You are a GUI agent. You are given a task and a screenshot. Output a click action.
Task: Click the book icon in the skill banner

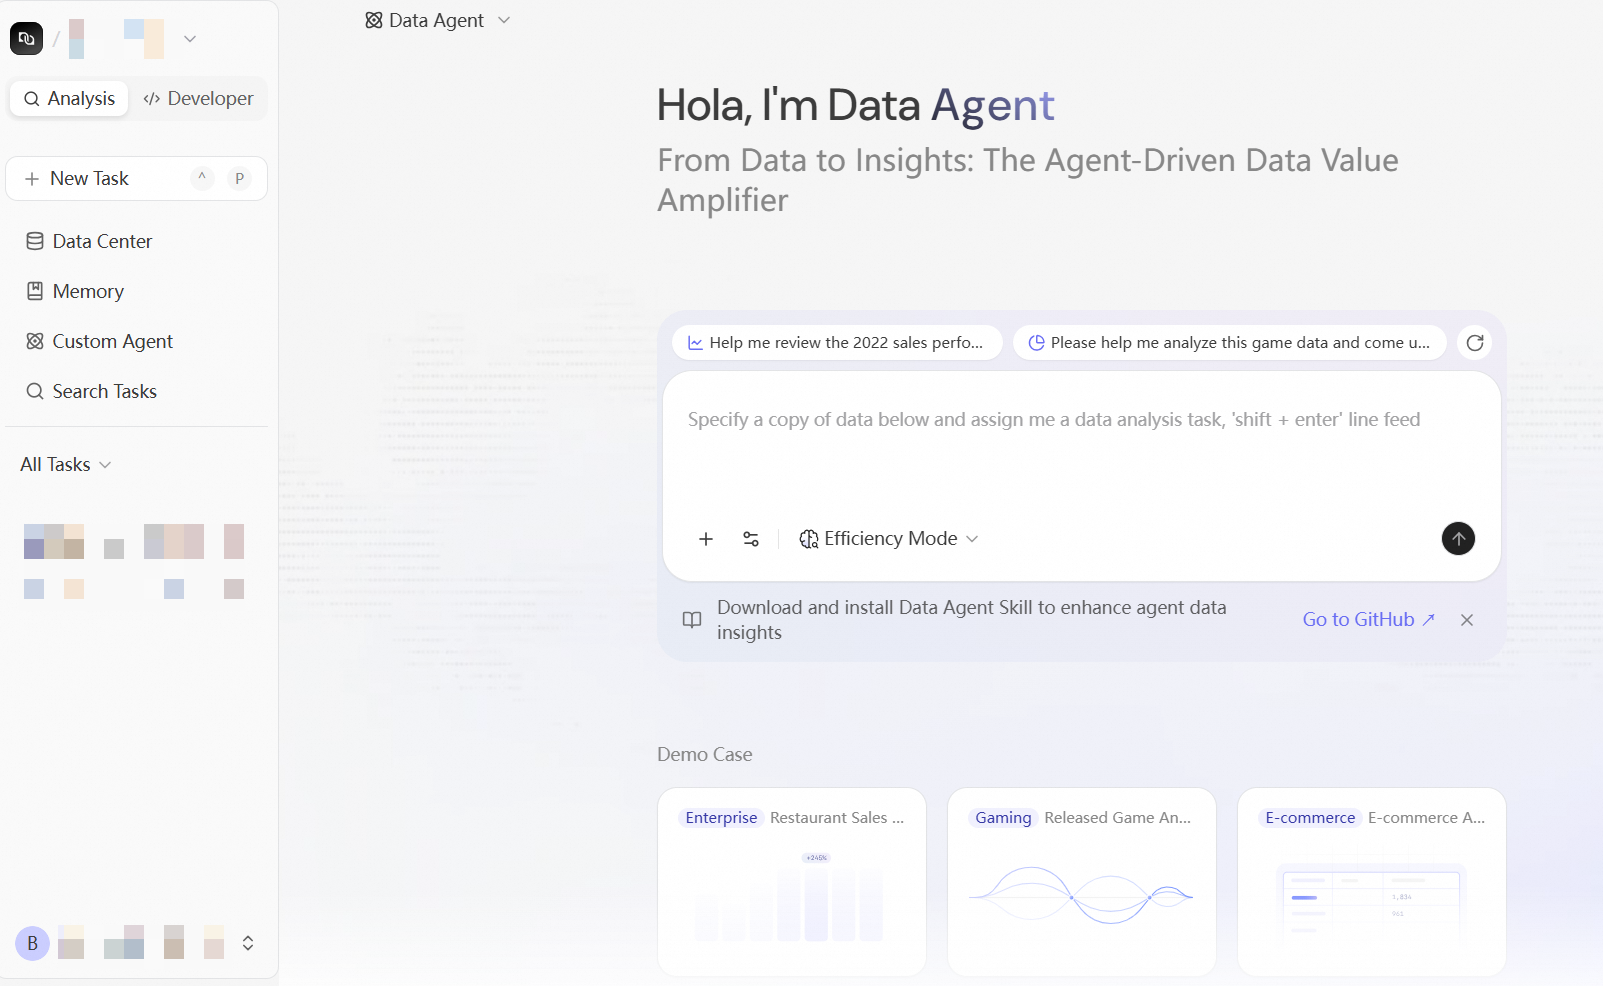click(692, 620)
